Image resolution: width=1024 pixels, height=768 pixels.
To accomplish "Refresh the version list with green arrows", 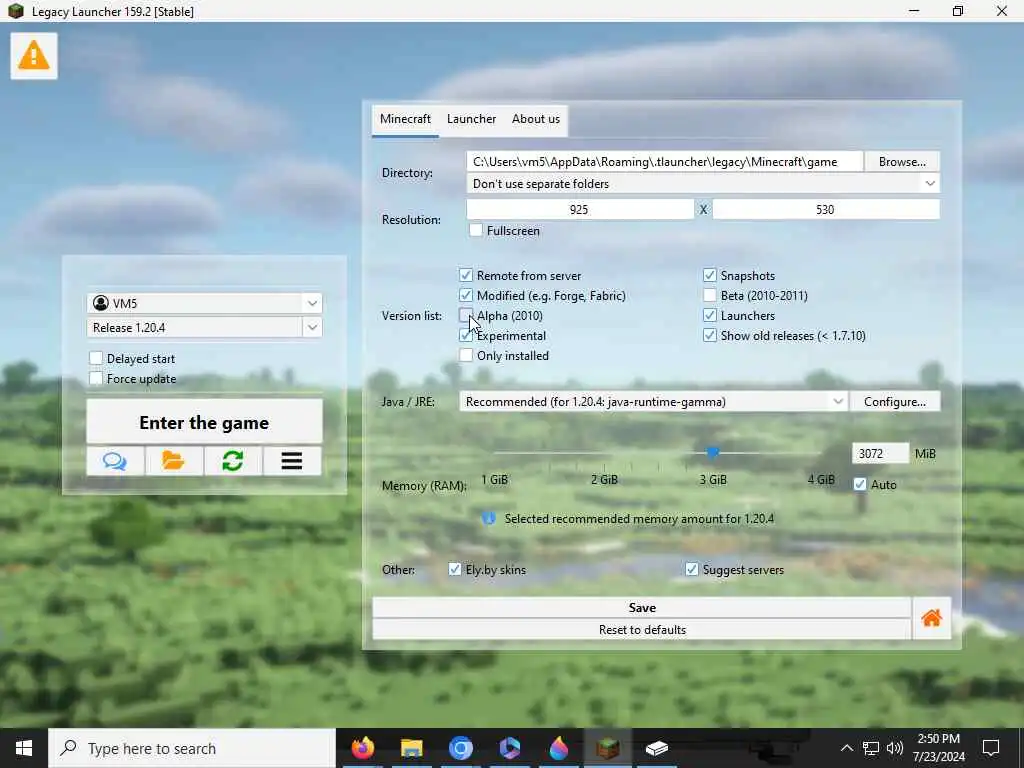I will click(232, 461).
